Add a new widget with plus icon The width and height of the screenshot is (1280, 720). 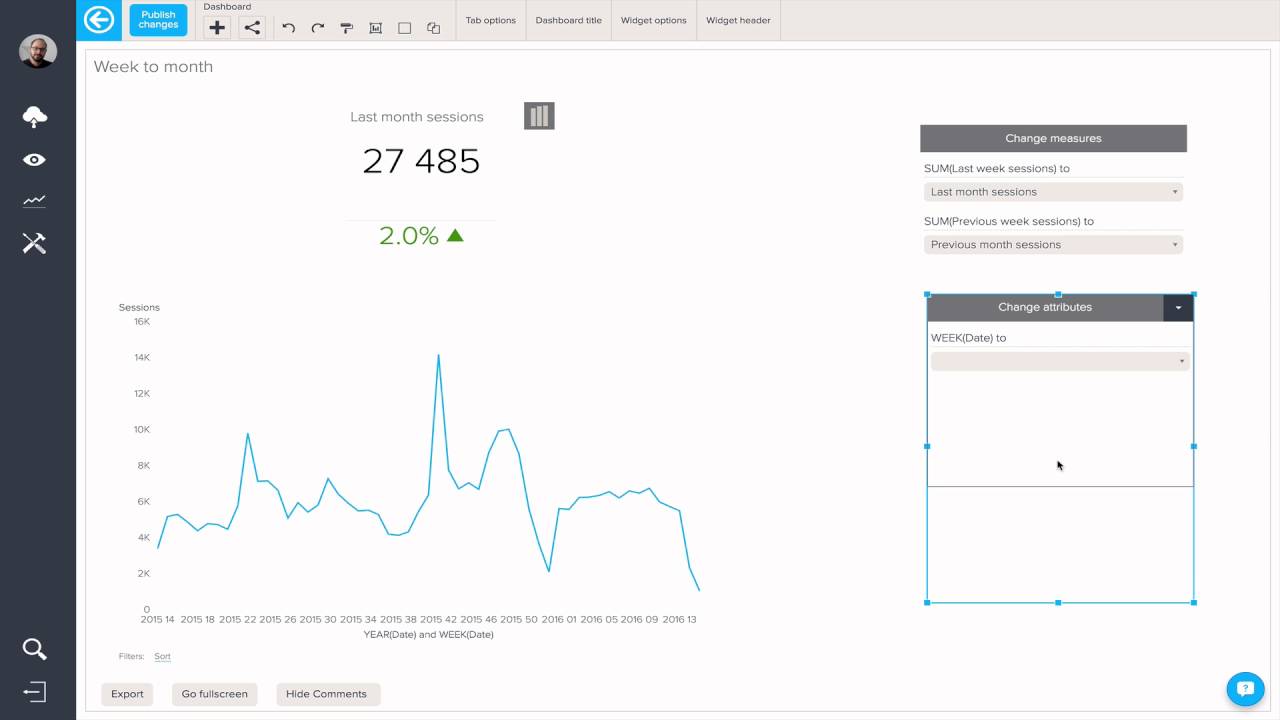point(217,28)
